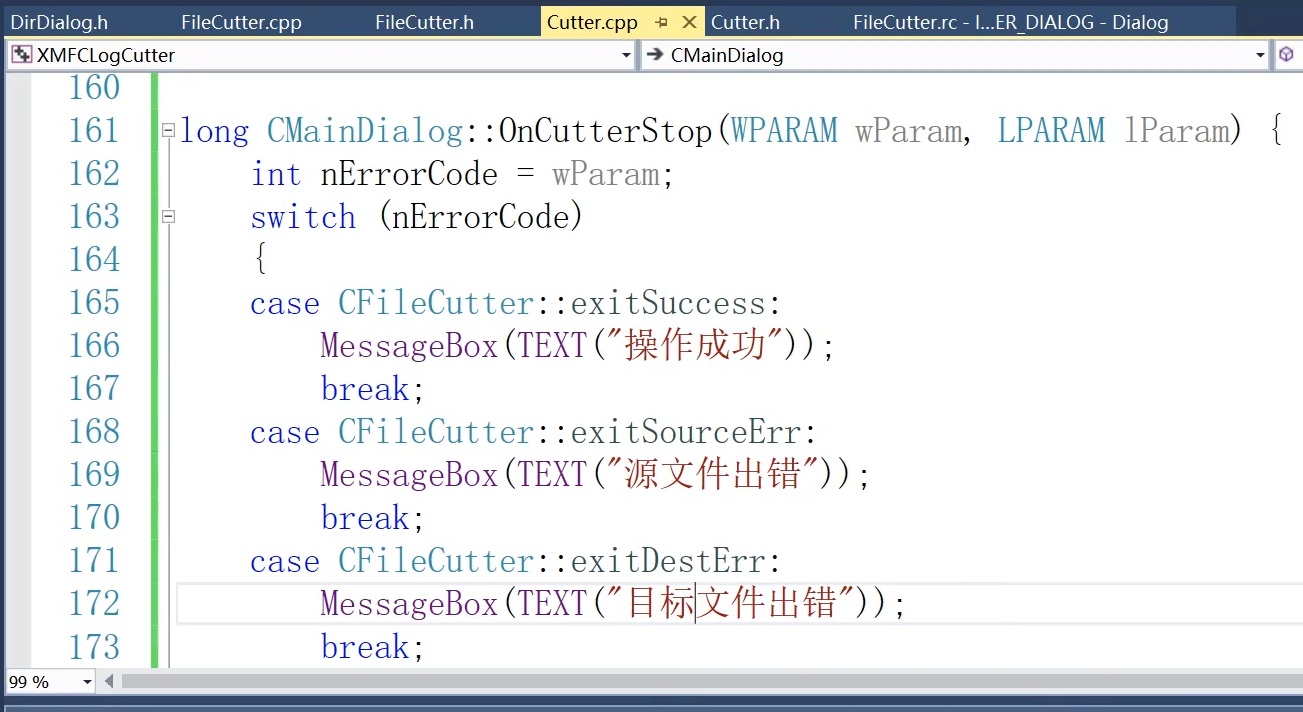1303x712 pixels.
Task: Click exitSuccess on line 165
Action: point(667,303)
